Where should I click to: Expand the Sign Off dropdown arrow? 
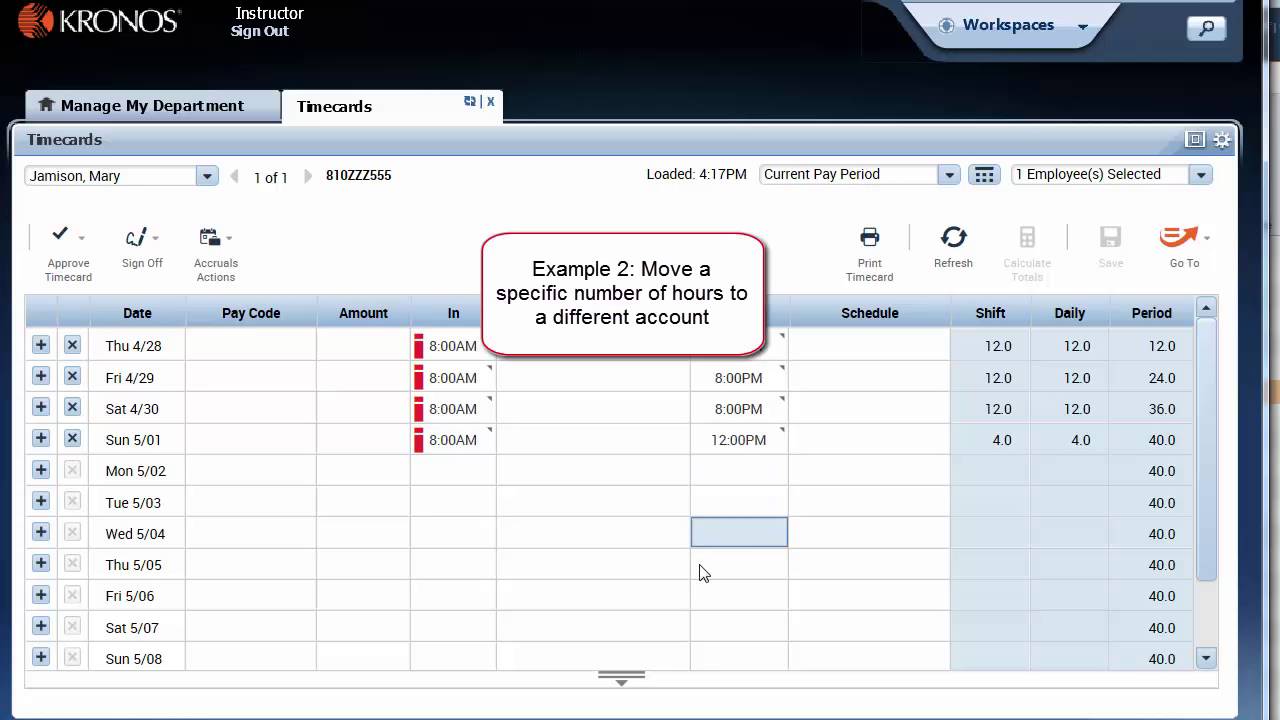click(x=155, y=239)
